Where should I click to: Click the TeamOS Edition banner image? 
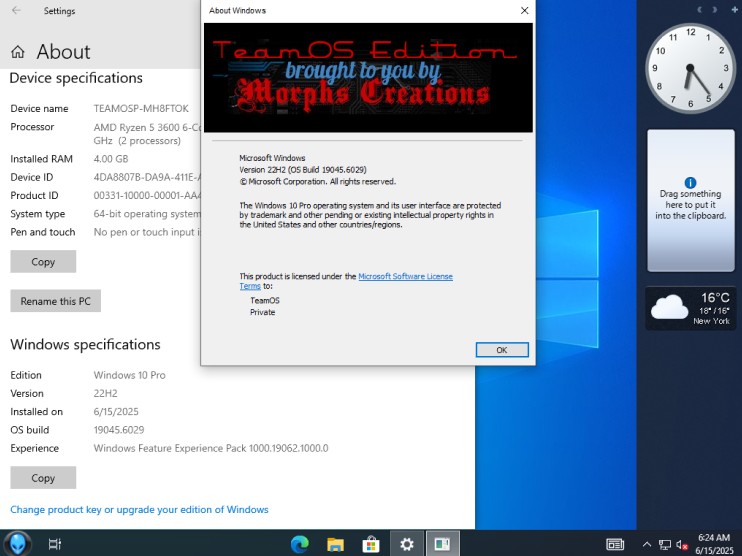click(x=368, y=78)
